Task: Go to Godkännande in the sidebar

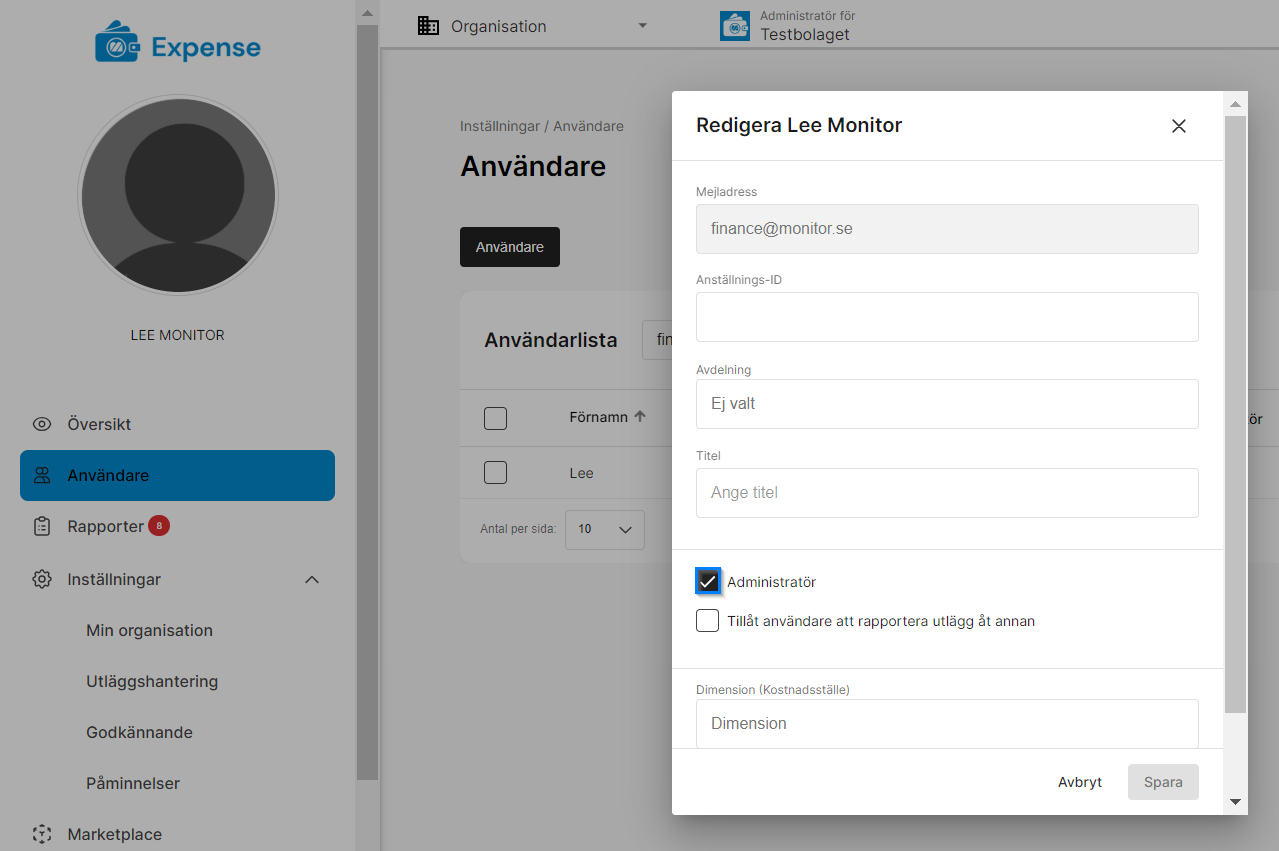Action: point(139,732)
